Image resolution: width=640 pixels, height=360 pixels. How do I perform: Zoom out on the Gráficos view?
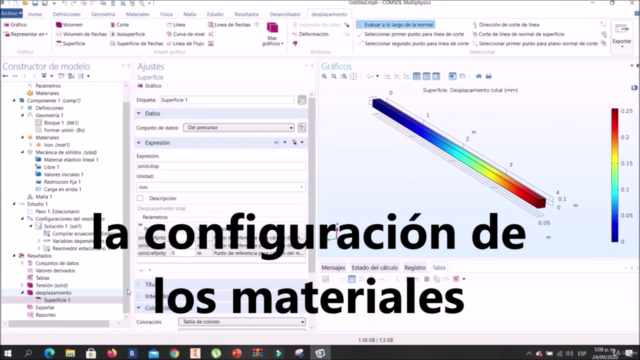point(334,76)
